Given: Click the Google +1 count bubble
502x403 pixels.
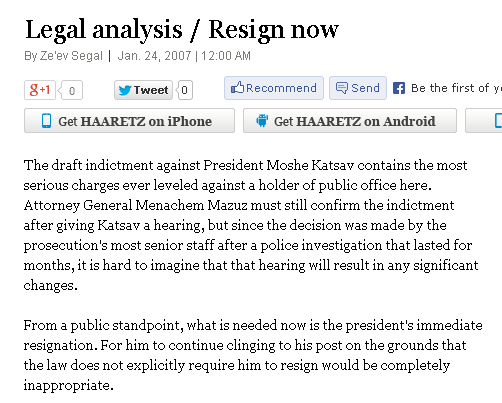Looking at the screenshot, I should coord(71,90).
